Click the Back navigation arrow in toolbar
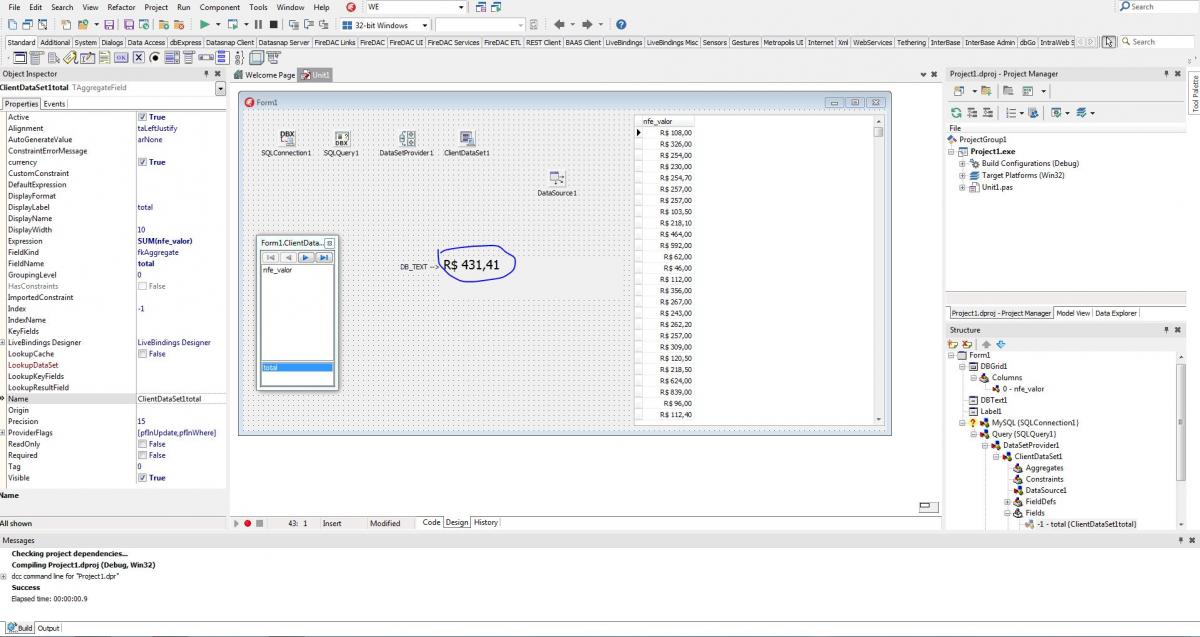The image size is (1200, 637). tap(559, 24)
